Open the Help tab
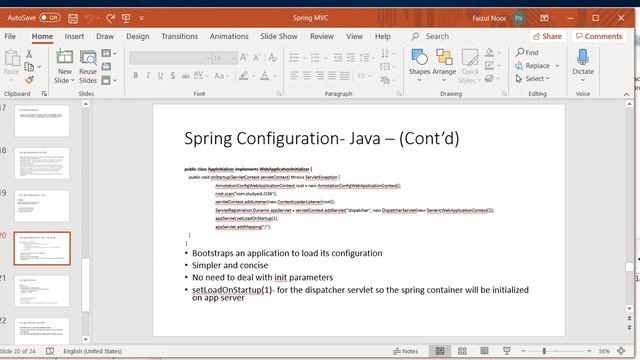640x360 pixels. click(383, 36)
